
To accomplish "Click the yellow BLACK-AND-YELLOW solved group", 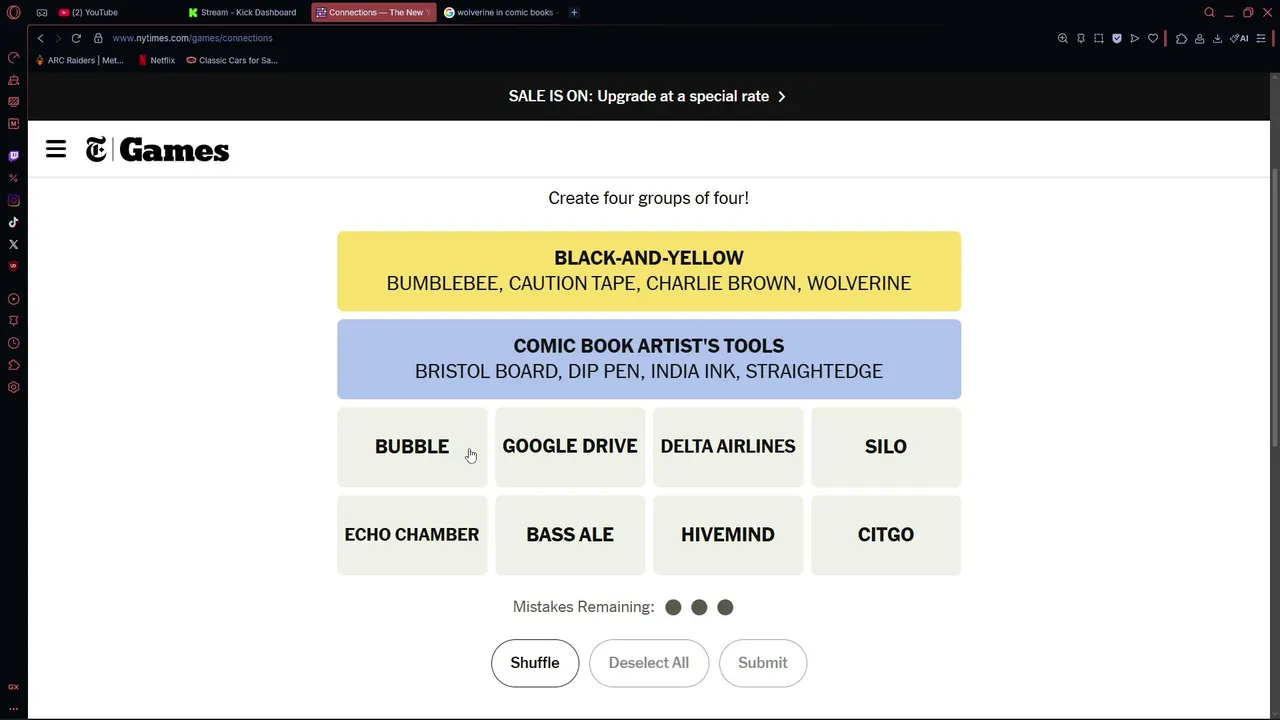I will [x=649, y=271].
